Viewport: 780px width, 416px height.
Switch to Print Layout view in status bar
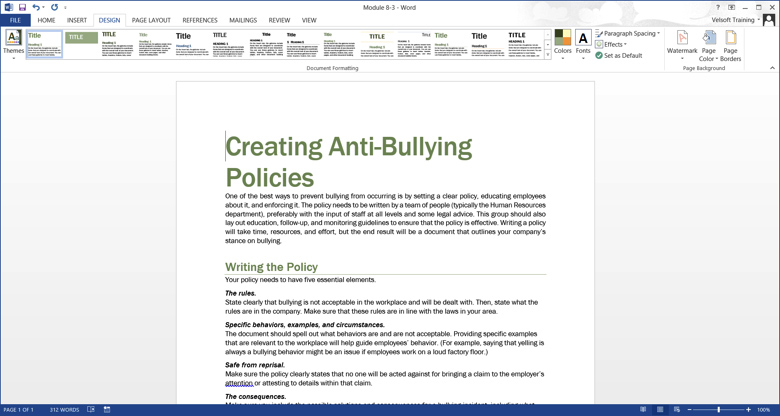(660, 409)
